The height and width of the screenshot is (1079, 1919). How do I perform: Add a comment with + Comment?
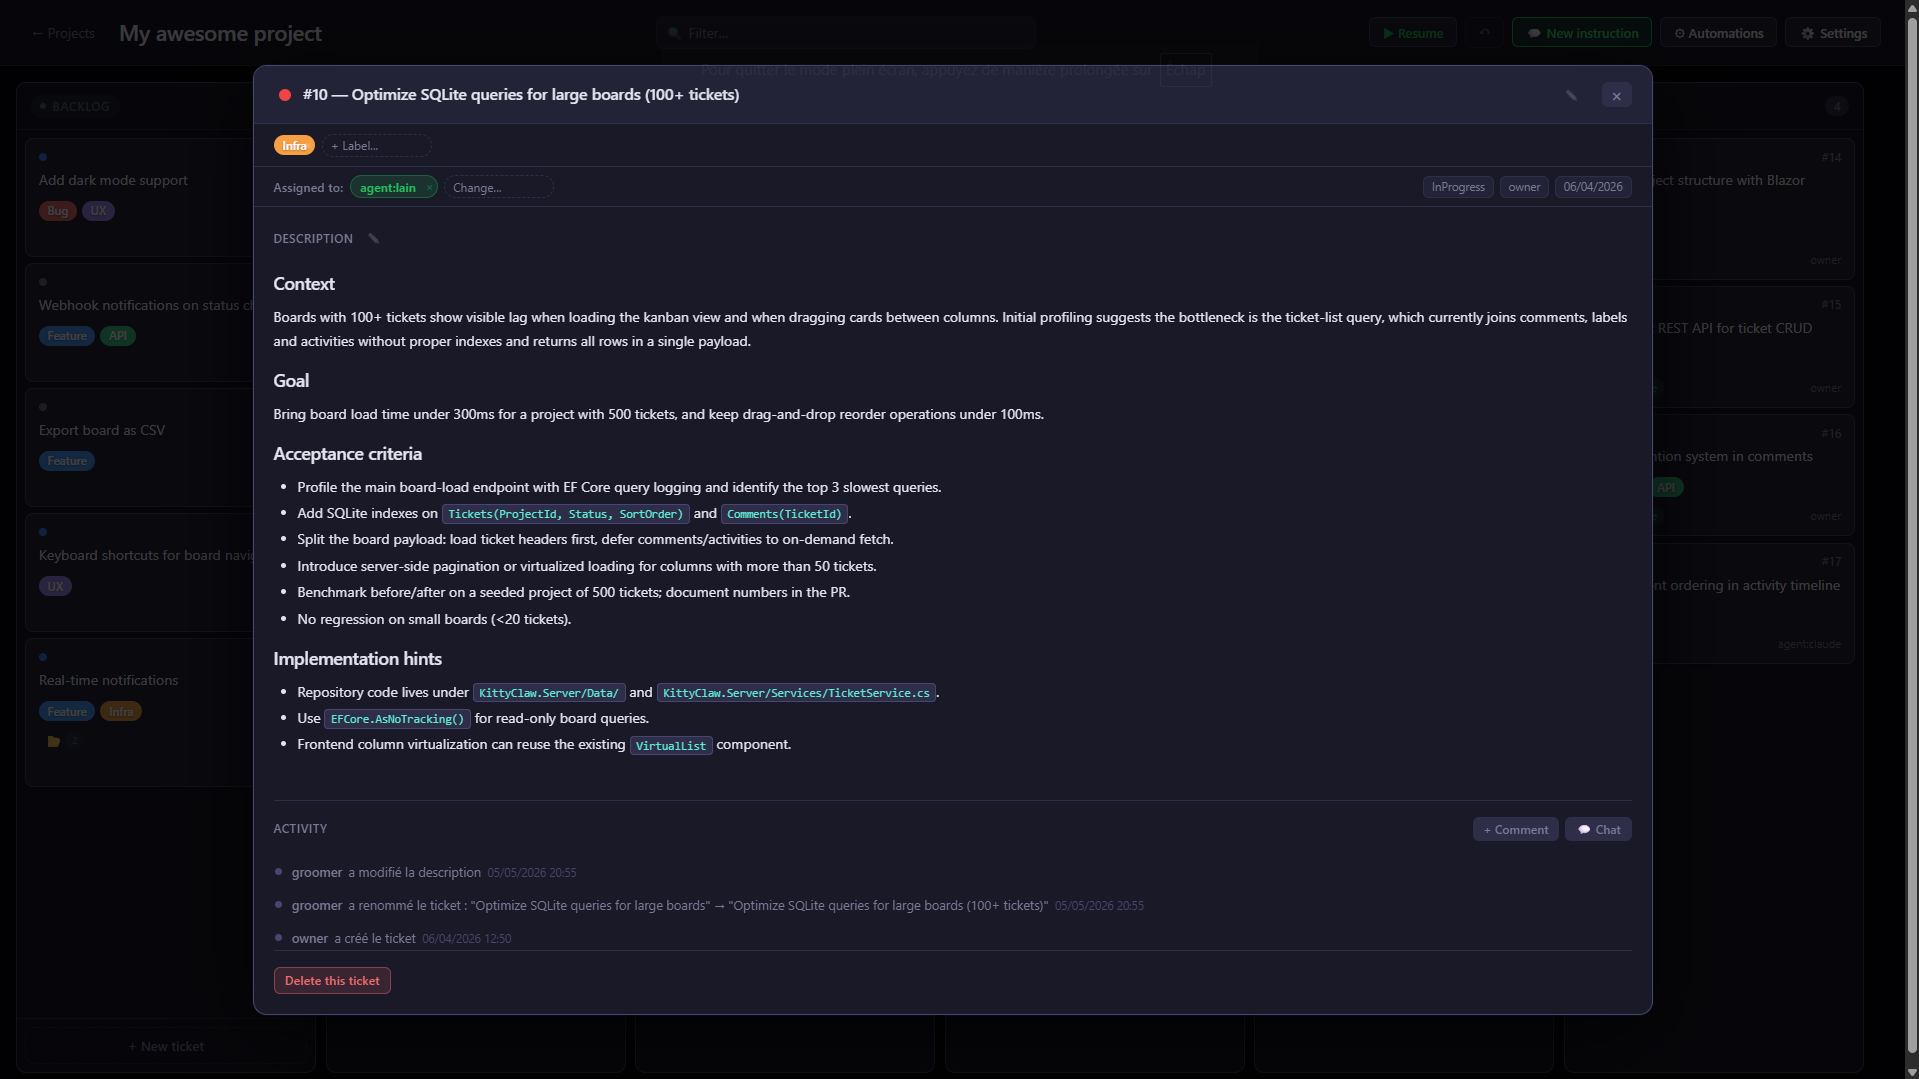(1515, 829)
